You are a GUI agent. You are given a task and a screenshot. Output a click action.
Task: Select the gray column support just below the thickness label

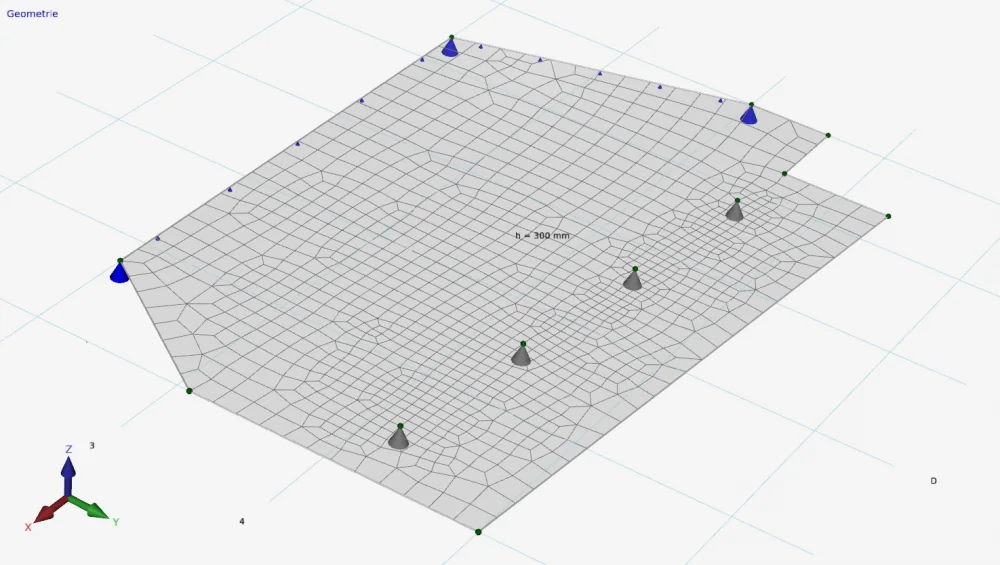[x=521, y=356]
